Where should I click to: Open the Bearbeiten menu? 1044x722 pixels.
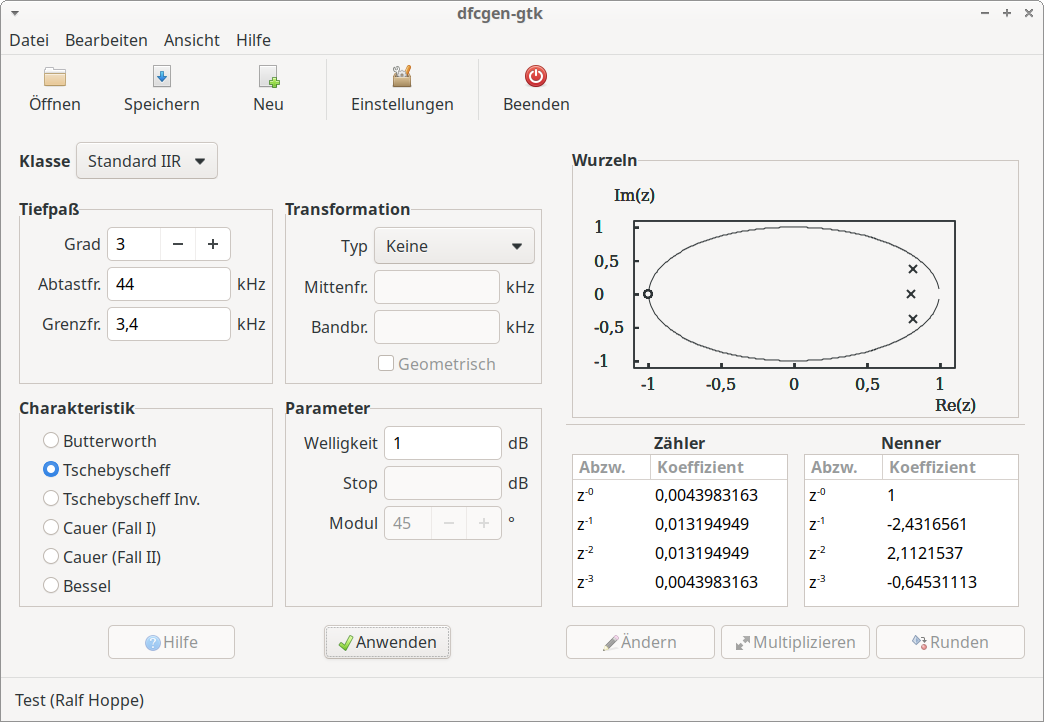(x=106, y=40)
